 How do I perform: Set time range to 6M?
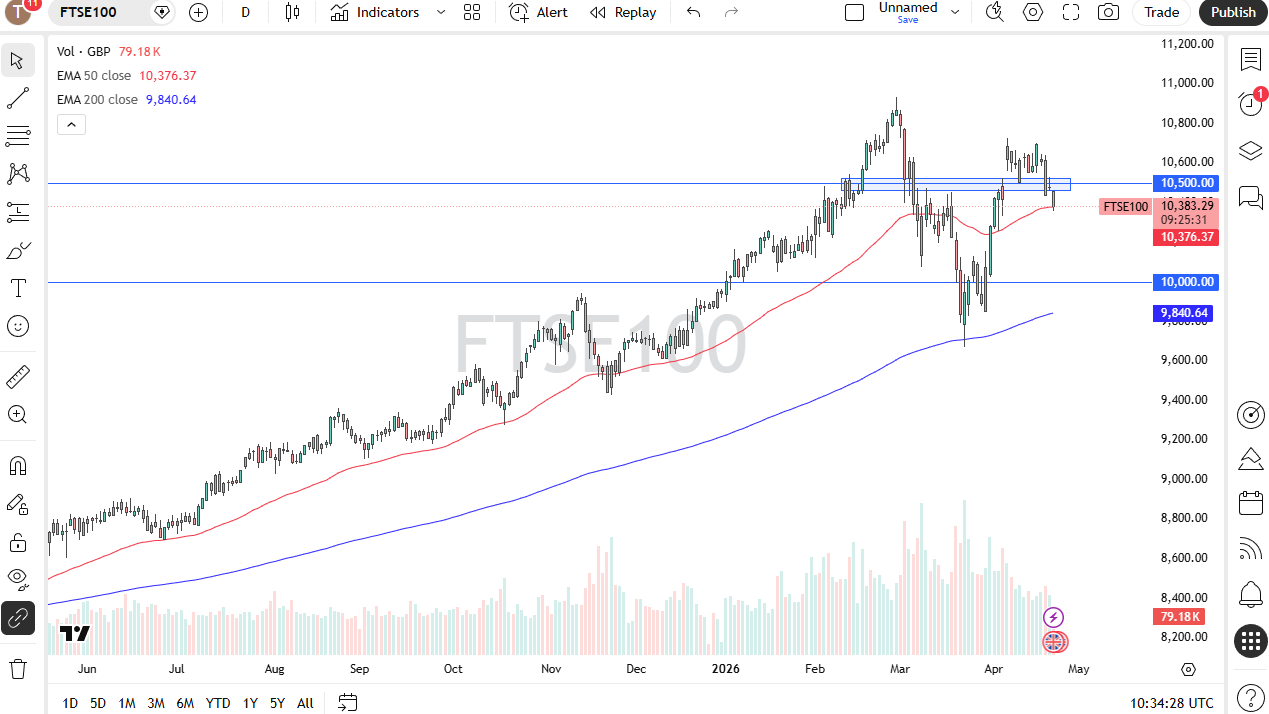click(x=185, y=703)
